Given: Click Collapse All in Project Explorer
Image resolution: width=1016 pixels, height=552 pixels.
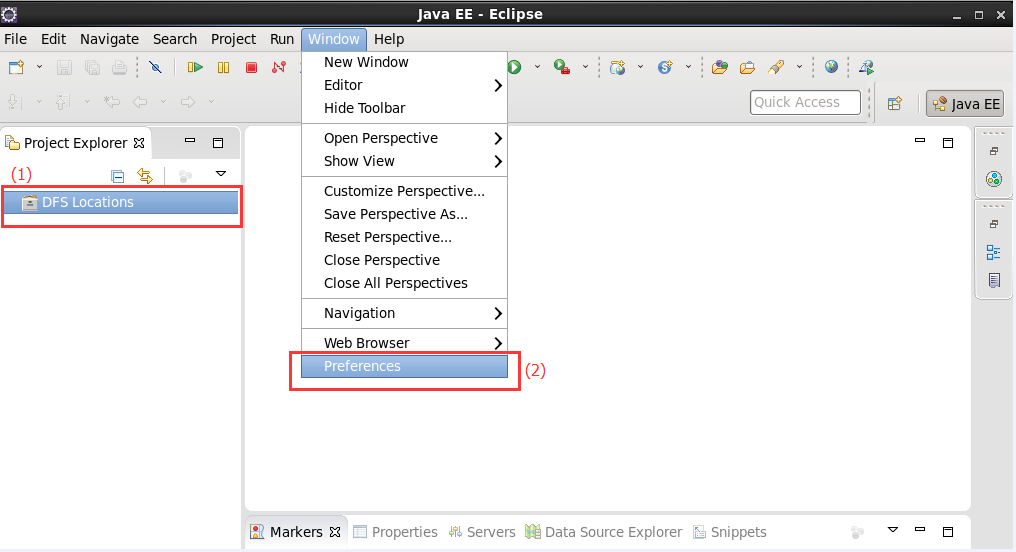Looking at the screenshot, I should coord(117,176).
